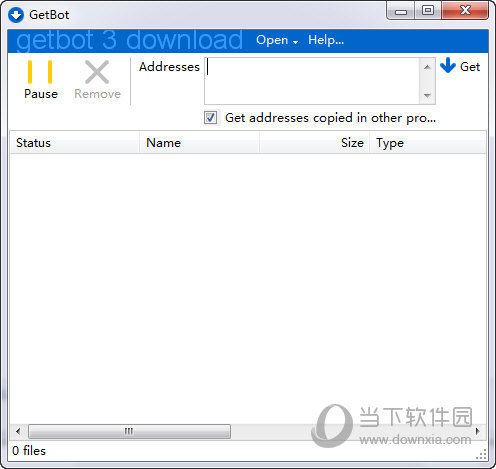Maximize the GetBot window
The width and height of the screenshot is (496, 469).
point(428,11)
